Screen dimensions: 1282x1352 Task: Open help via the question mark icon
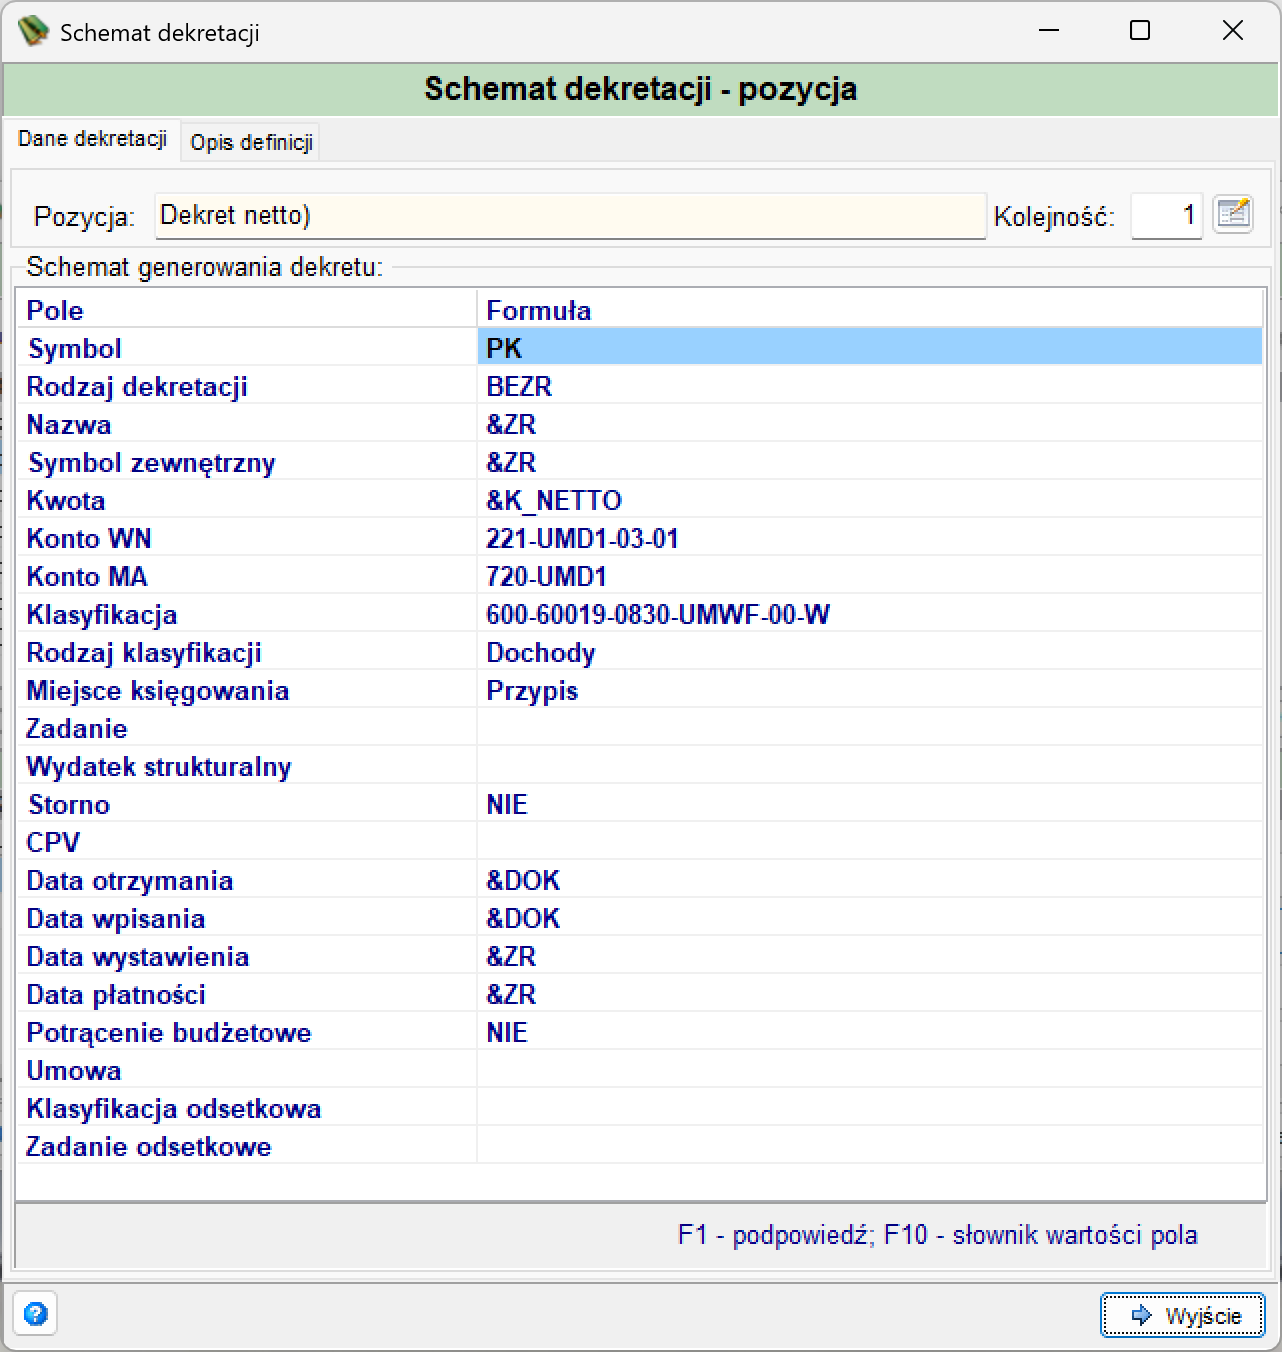[x=35, y=1314]
